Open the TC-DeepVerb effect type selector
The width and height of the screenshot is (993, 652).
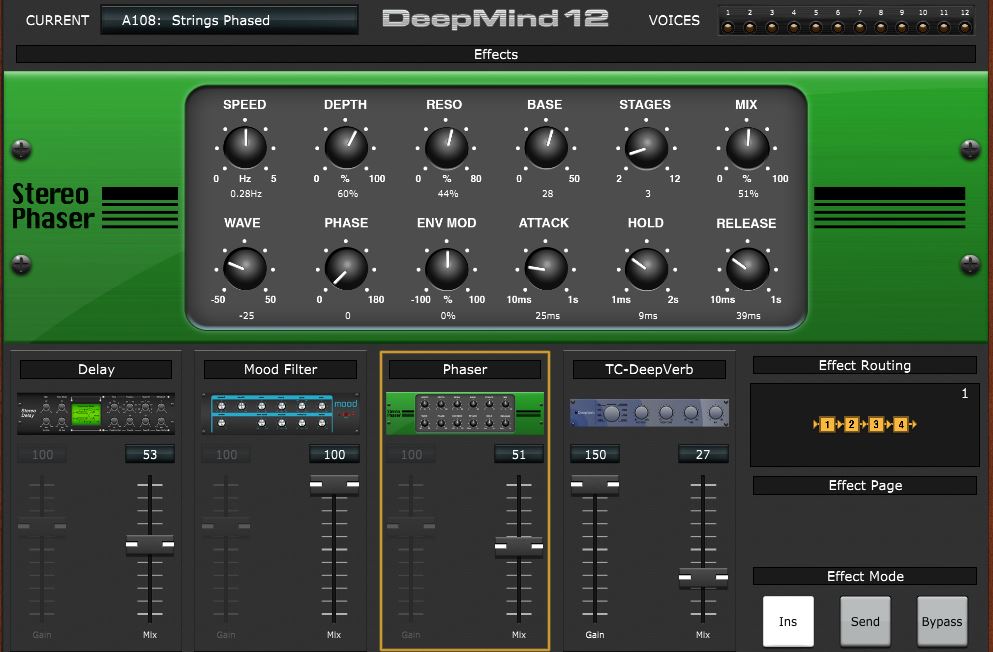[x=649, y=369]
